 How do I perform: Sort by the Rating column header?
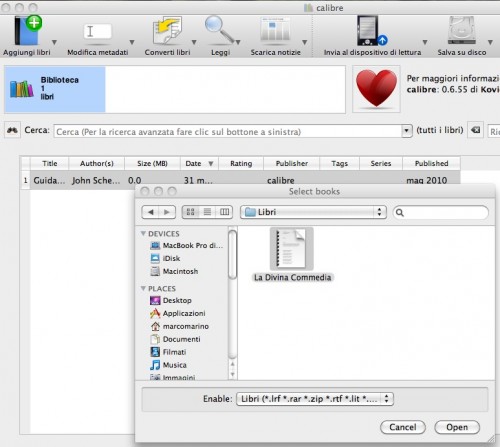[x=241, y=163]
